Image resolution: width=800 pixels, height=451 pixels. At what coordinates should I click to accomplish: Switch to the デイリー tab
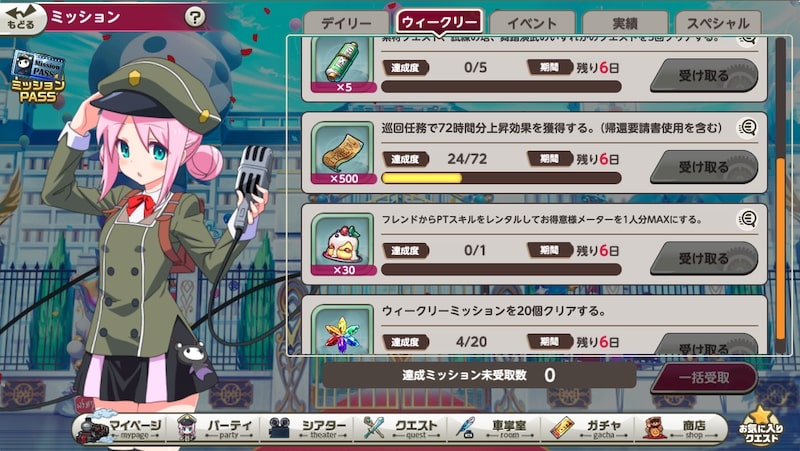coord(346,23)
